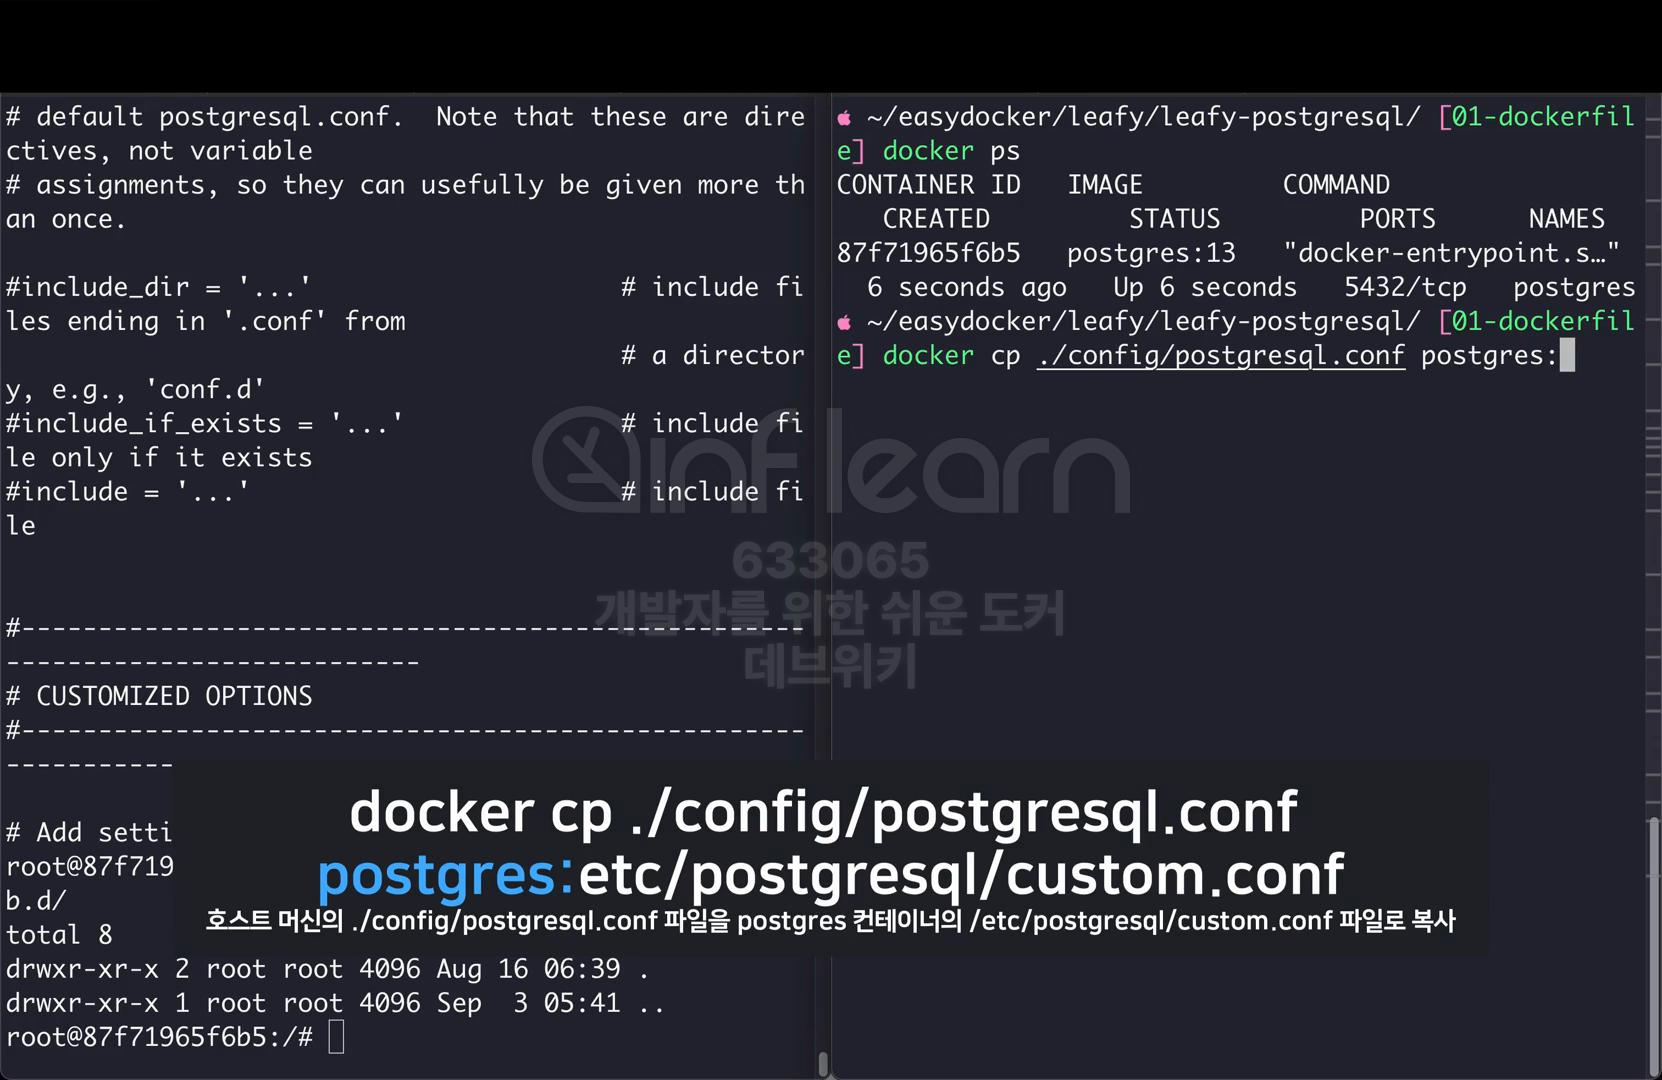Viewport: 1662px width, 1080px height.
Task: Click the 'STATUS' column header
Action: (x=1175, y=219)
